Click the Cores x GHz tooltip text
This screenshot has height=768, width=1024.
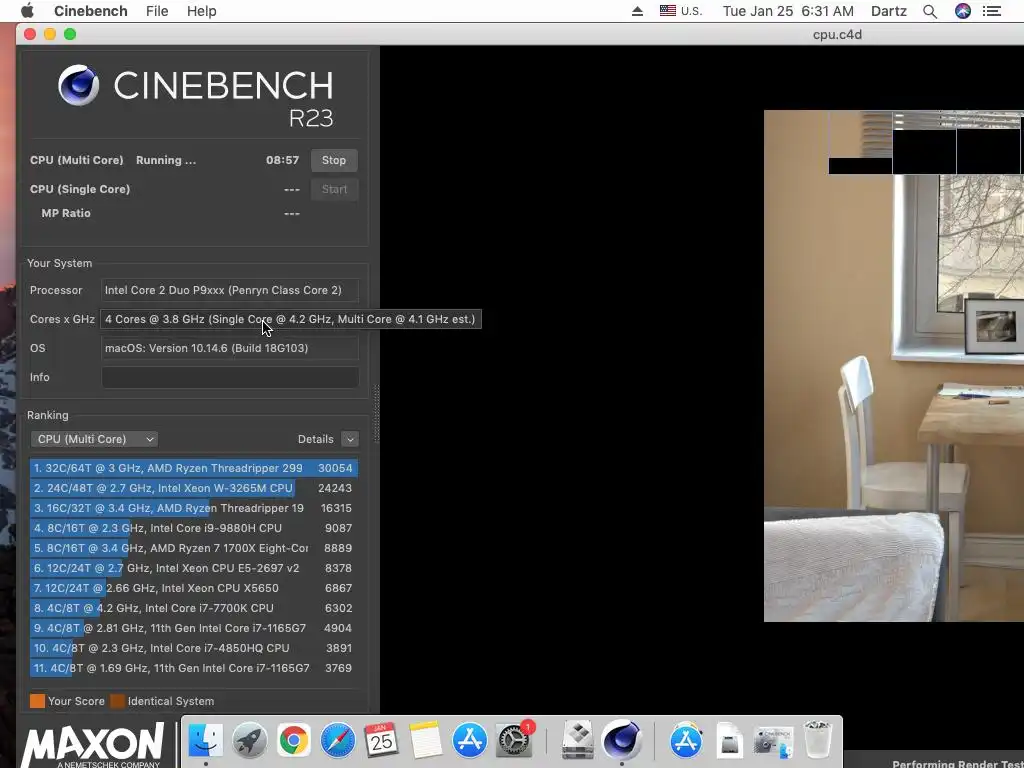point(291,319)
